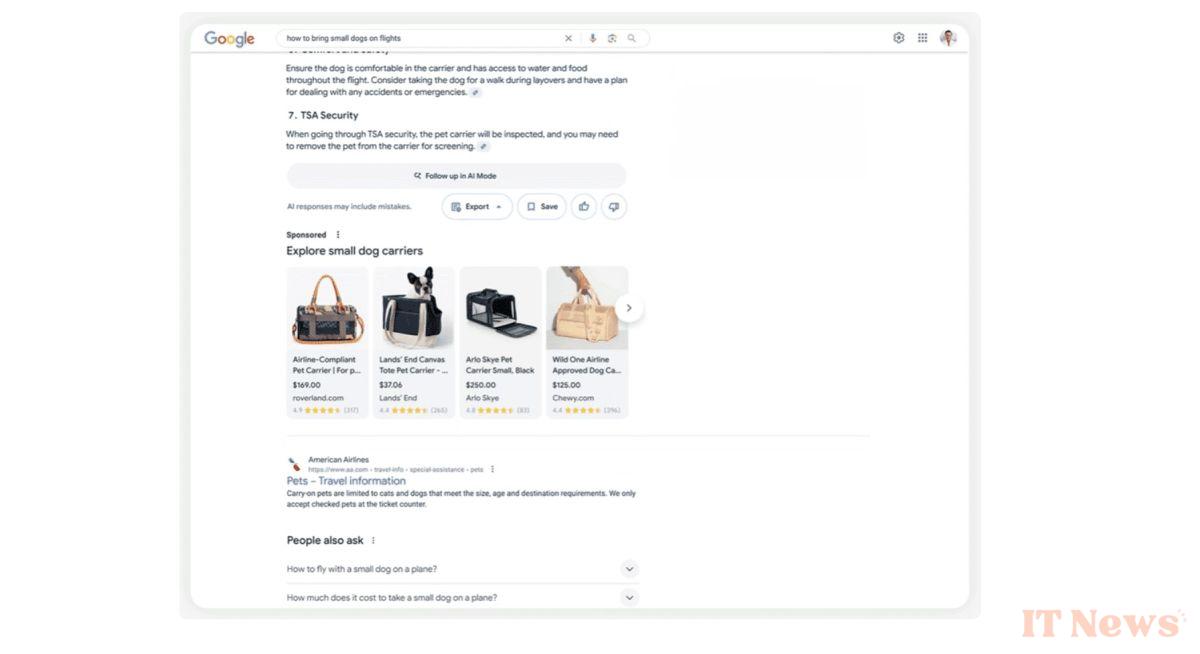Image resolution: width=1200 pixels, height=654 pixels.
Task: Click the $125.00 price
Action: (567, 385)
